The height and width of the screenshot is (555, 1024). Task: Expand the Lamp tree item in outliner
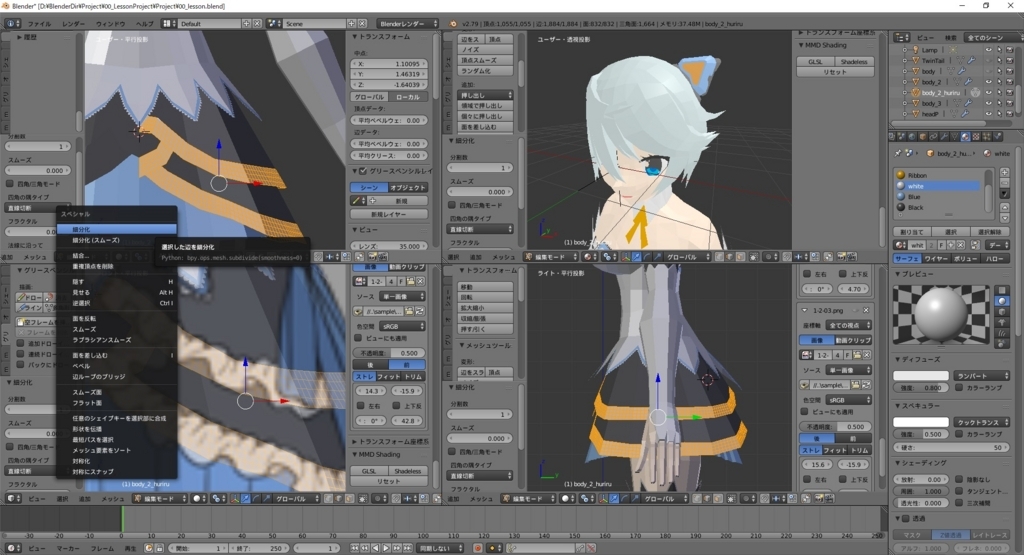click(x=904, y=50)
